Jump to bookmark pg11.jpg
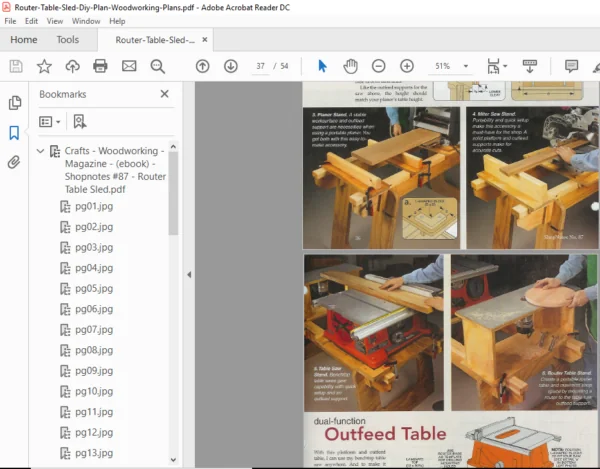 tap(94, 412)
